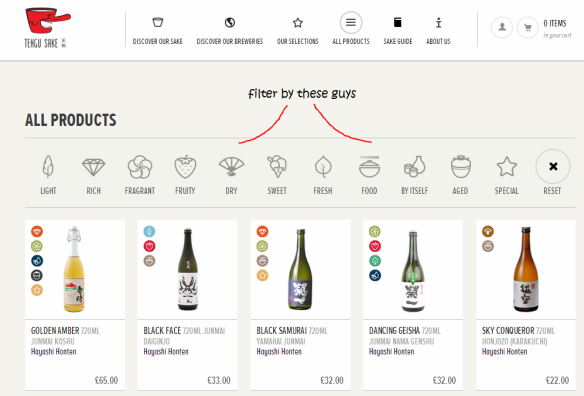Screen dimensions: 584x396
Task: Click the red Fruity badge on Black Face
Action: tap(149, 246)
